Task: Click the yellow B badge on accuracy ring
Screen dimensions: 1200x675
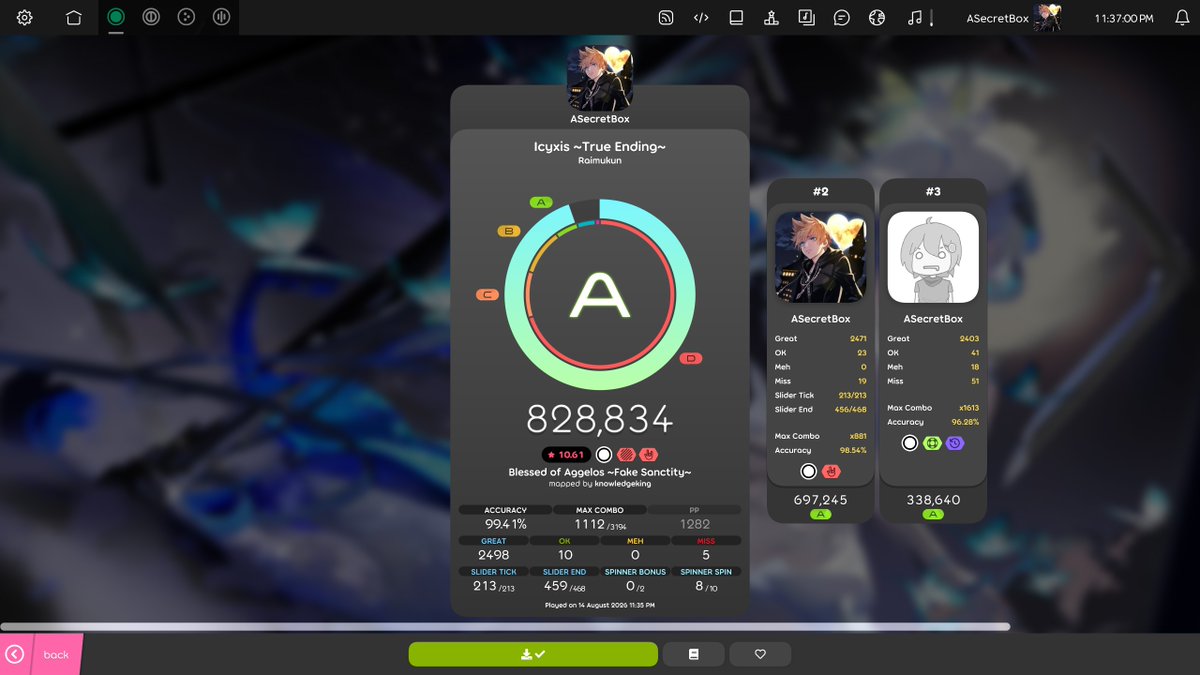Action: (509, 231)
